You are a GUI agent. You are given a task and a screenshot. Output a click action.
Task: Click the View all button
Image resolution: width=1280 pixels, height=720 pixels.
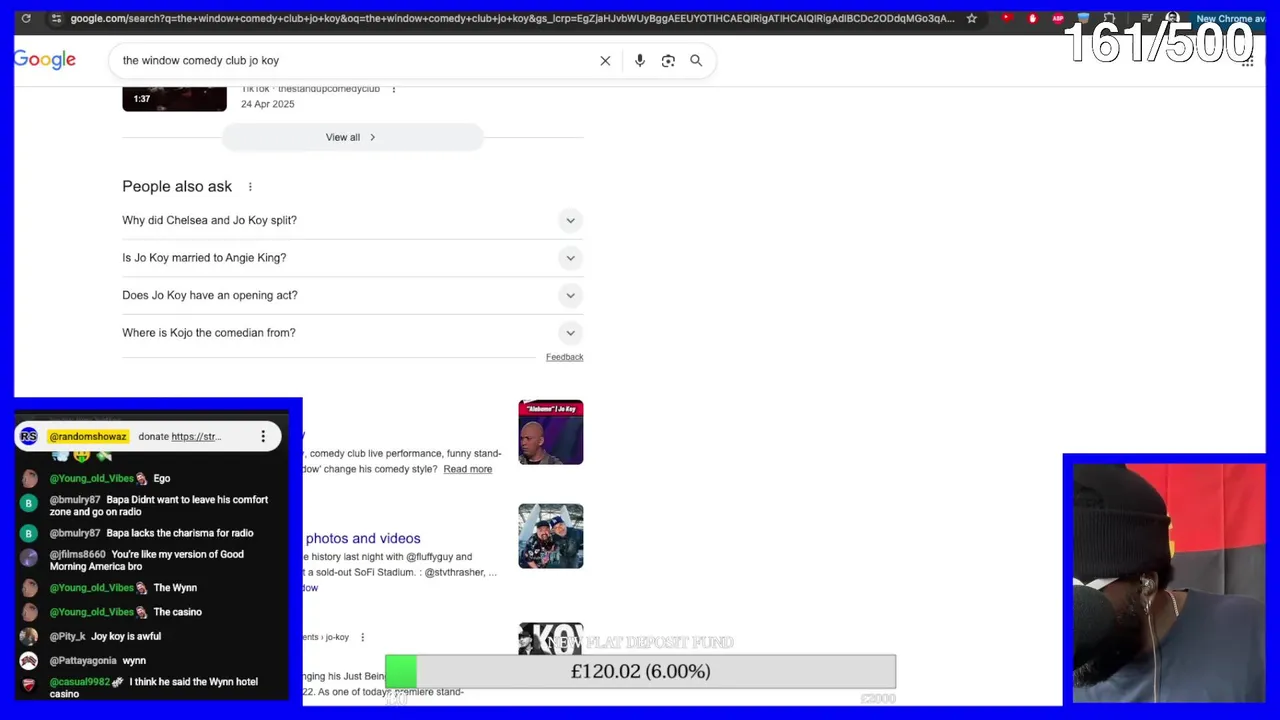click(352, 137)
